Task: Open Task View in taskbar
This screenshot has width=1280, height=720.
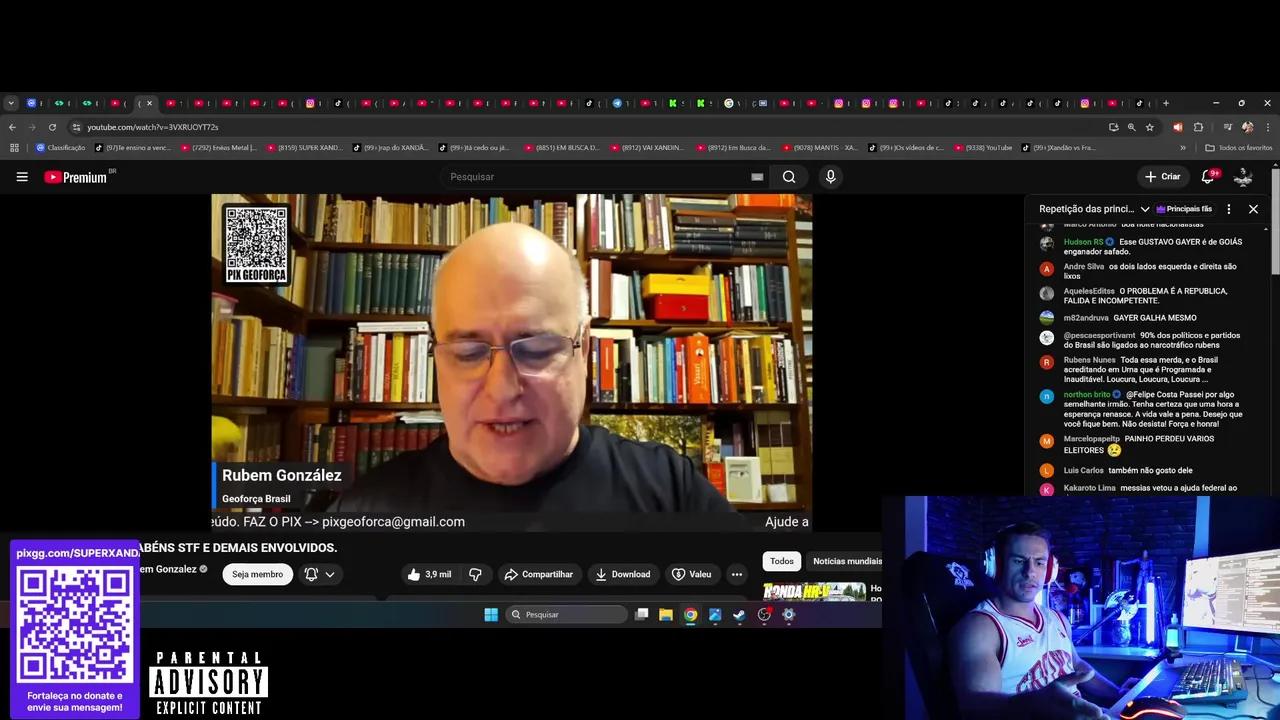Action: coord(642,615)
